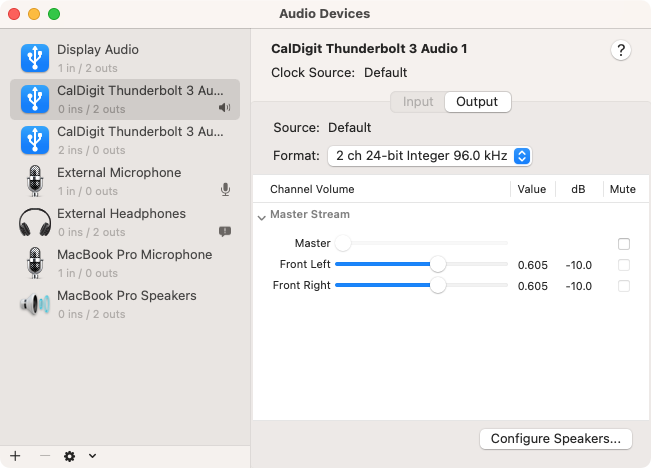Collapse the Master Stream section

coord(261,216)
